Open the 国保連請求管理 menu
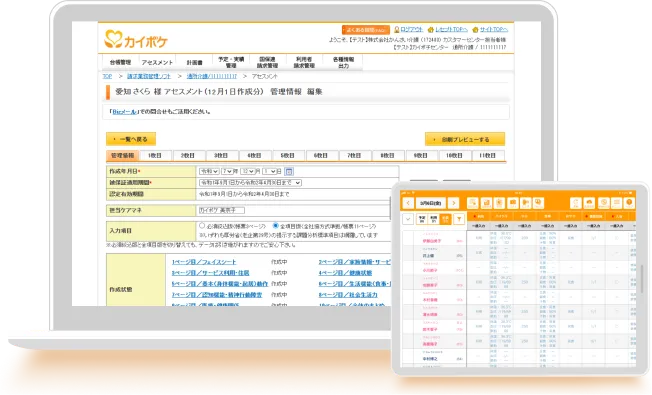Viewport: 652px width, 395px height. coord(267,62)
